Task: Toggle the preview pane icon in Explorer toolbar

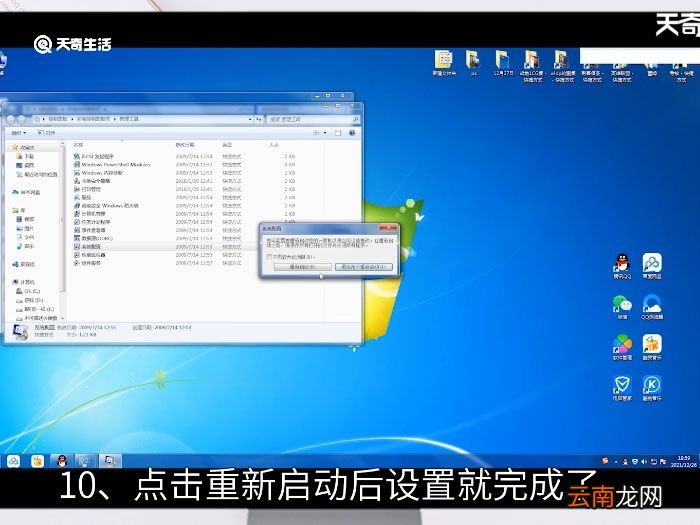Action: 338,133
